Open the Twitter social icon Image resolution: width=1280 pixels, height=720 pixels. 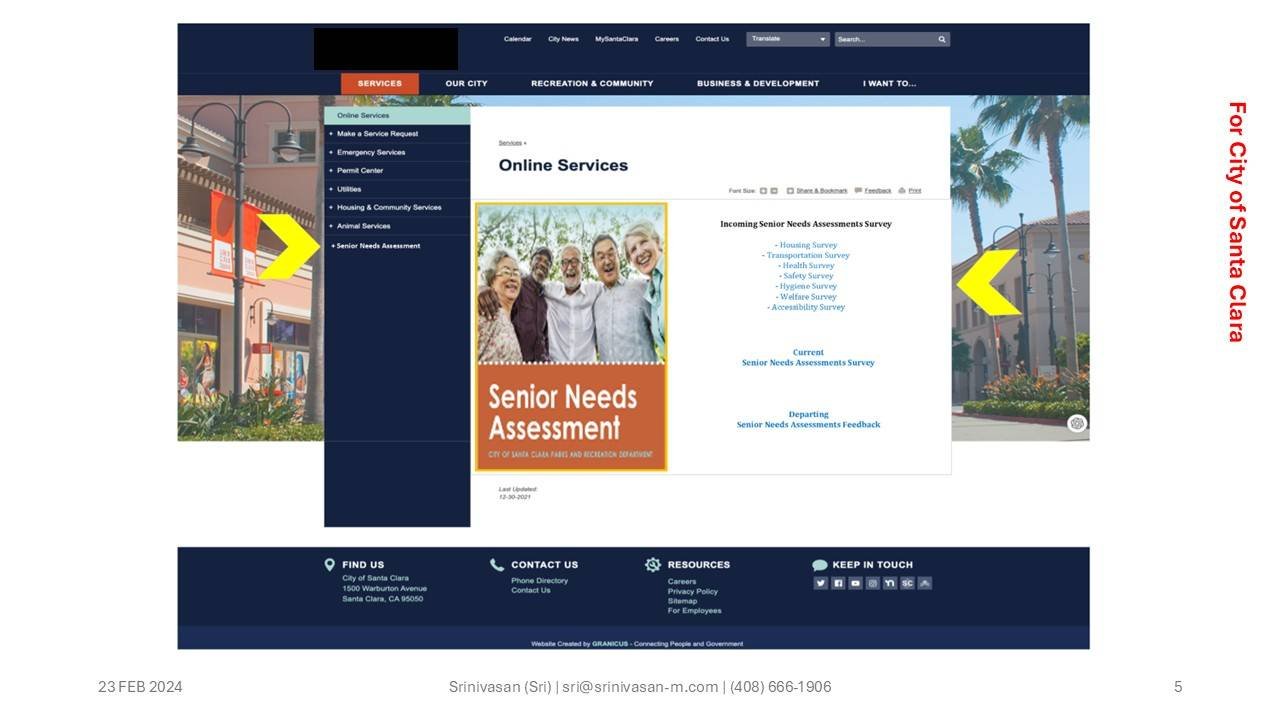(820, 583)
